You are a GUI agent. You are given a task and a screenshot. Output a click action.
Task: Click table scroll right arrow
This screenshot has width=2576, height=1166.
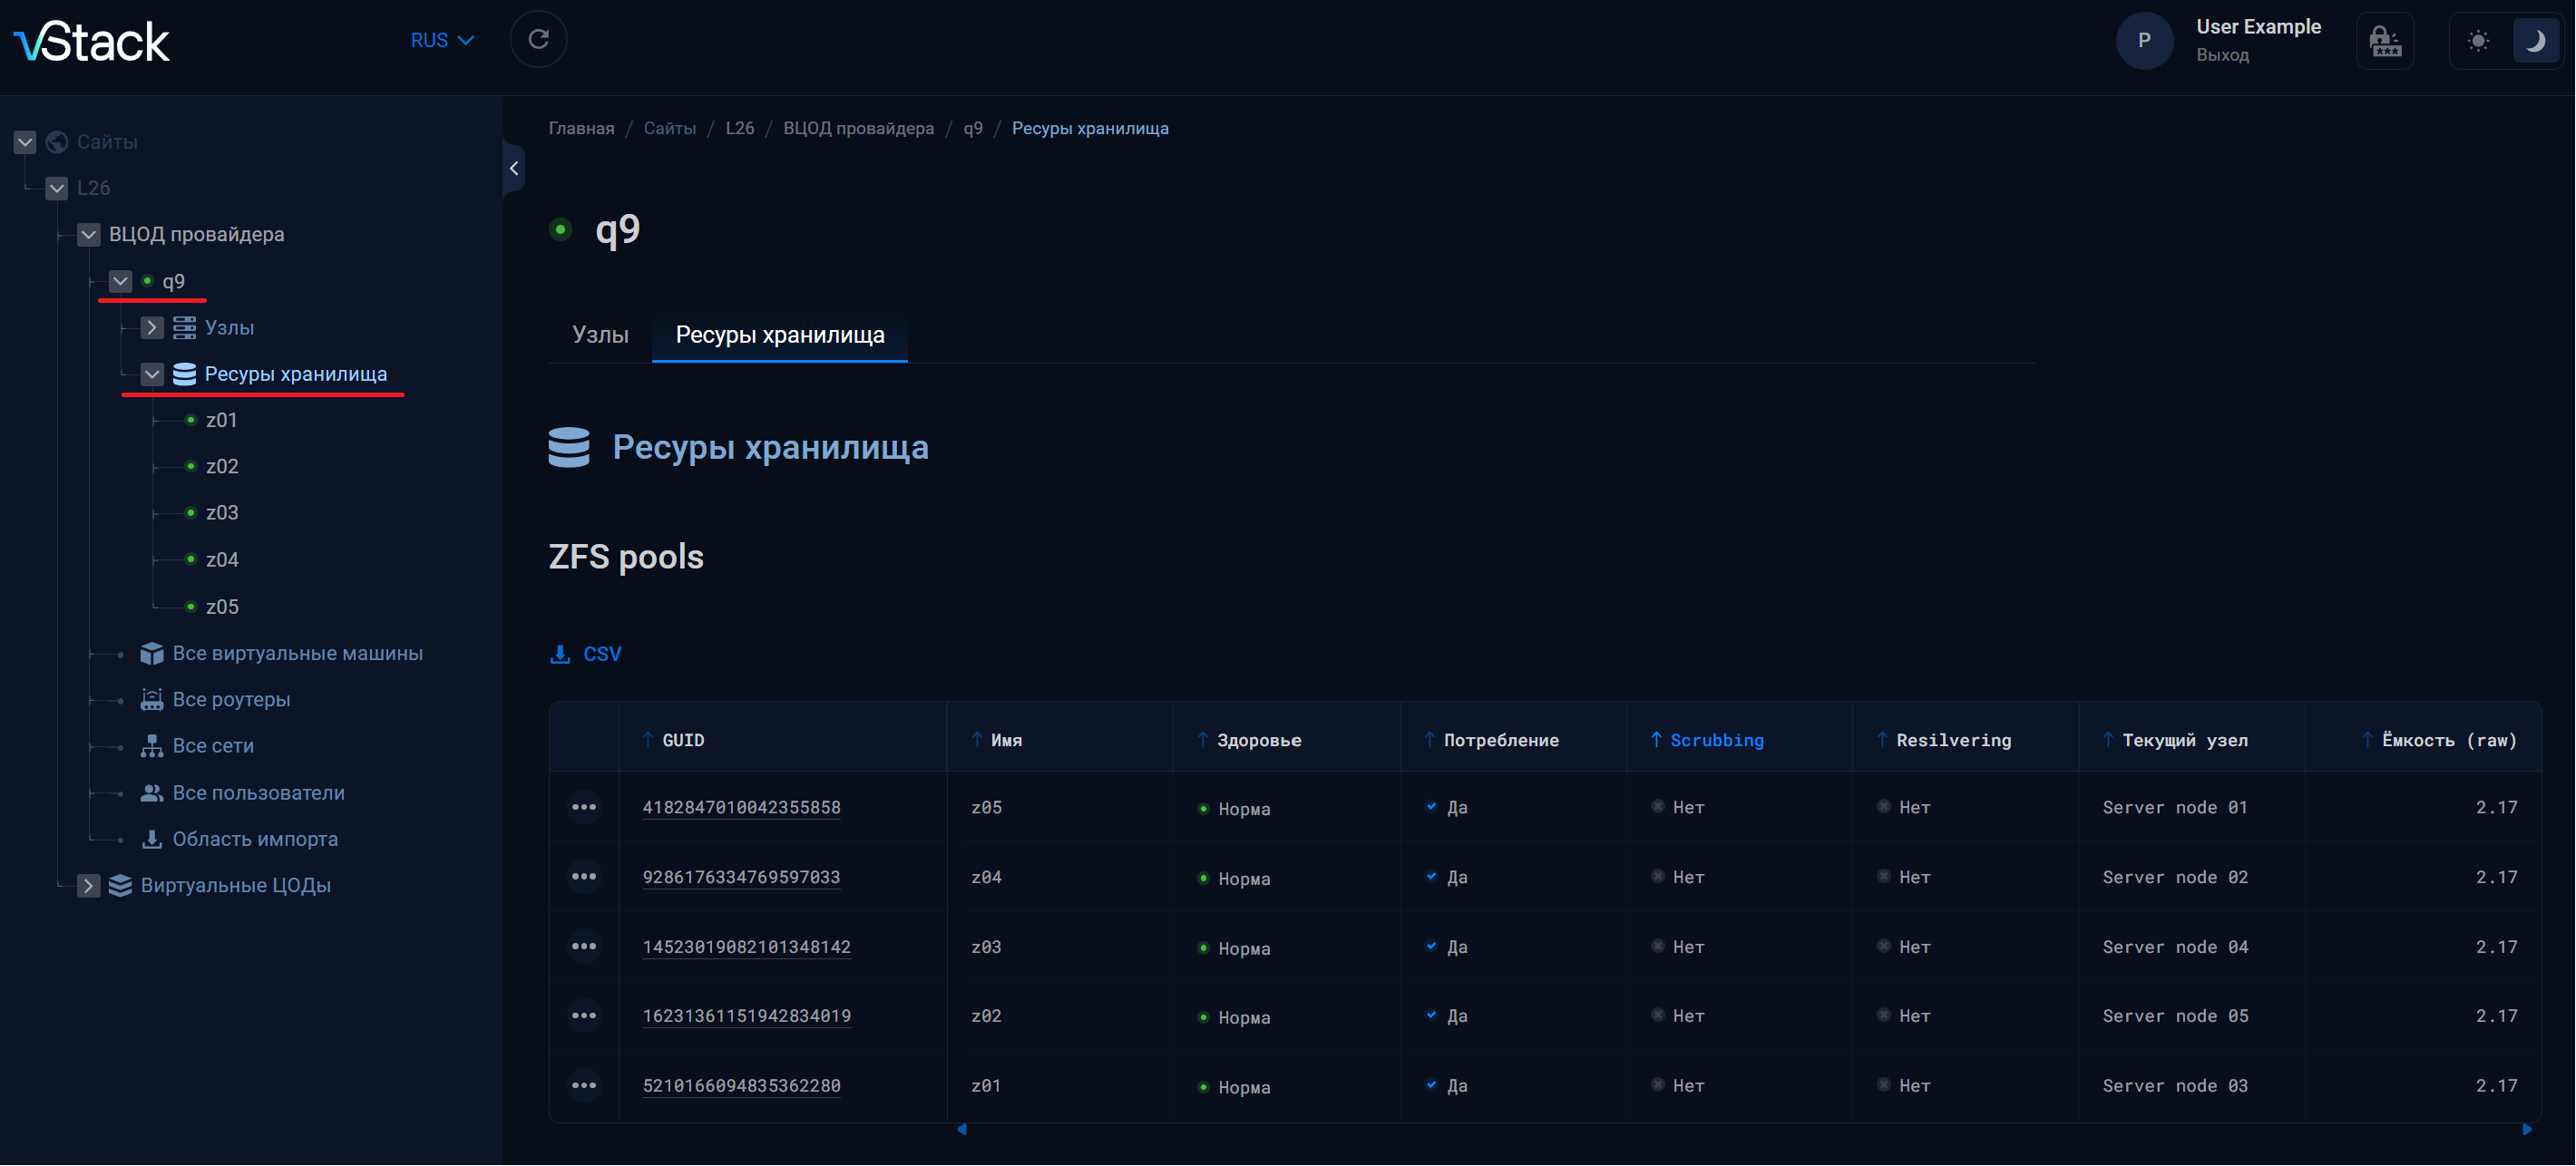coord(2527,1130)
